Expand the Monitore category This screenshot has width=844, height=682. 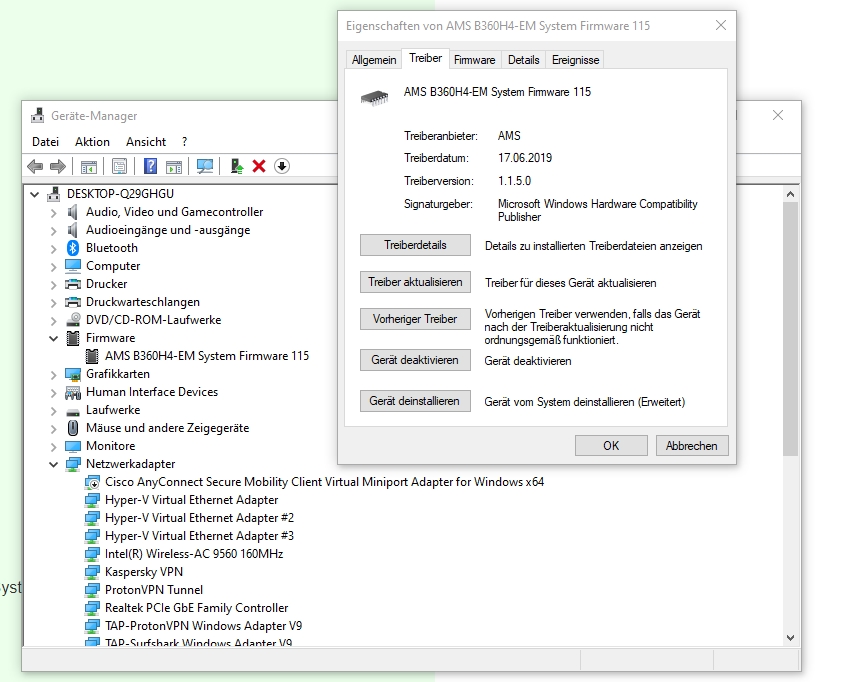(x=53, y=446)
